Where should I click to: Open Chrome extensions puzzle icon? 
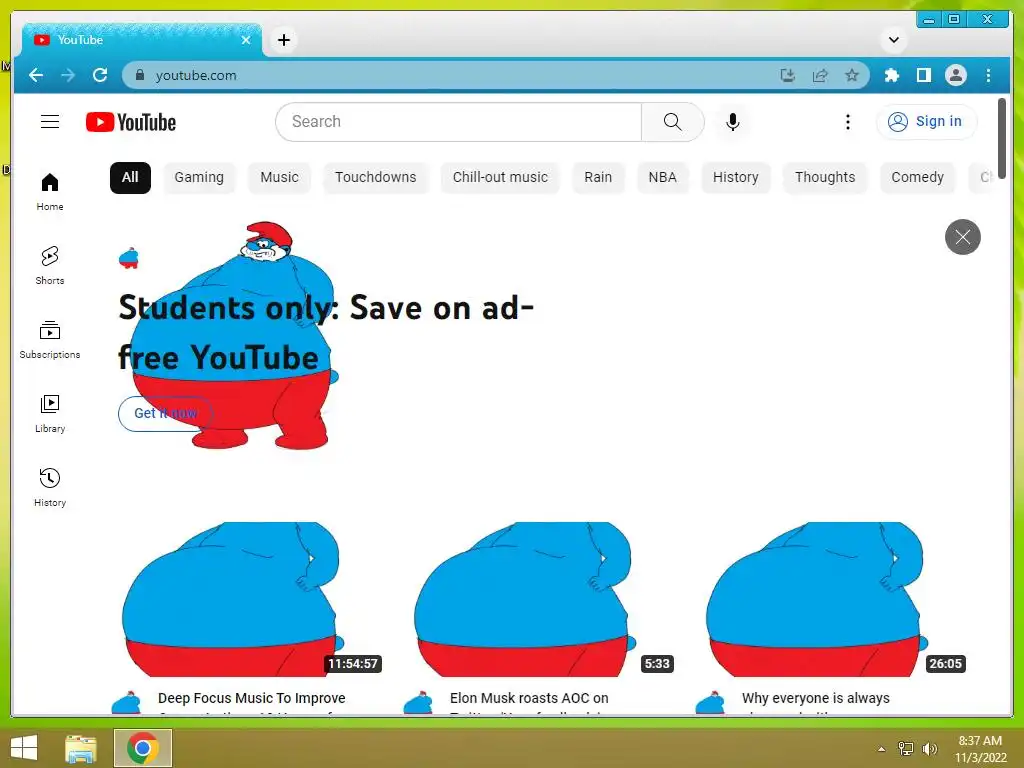[891, 75]
